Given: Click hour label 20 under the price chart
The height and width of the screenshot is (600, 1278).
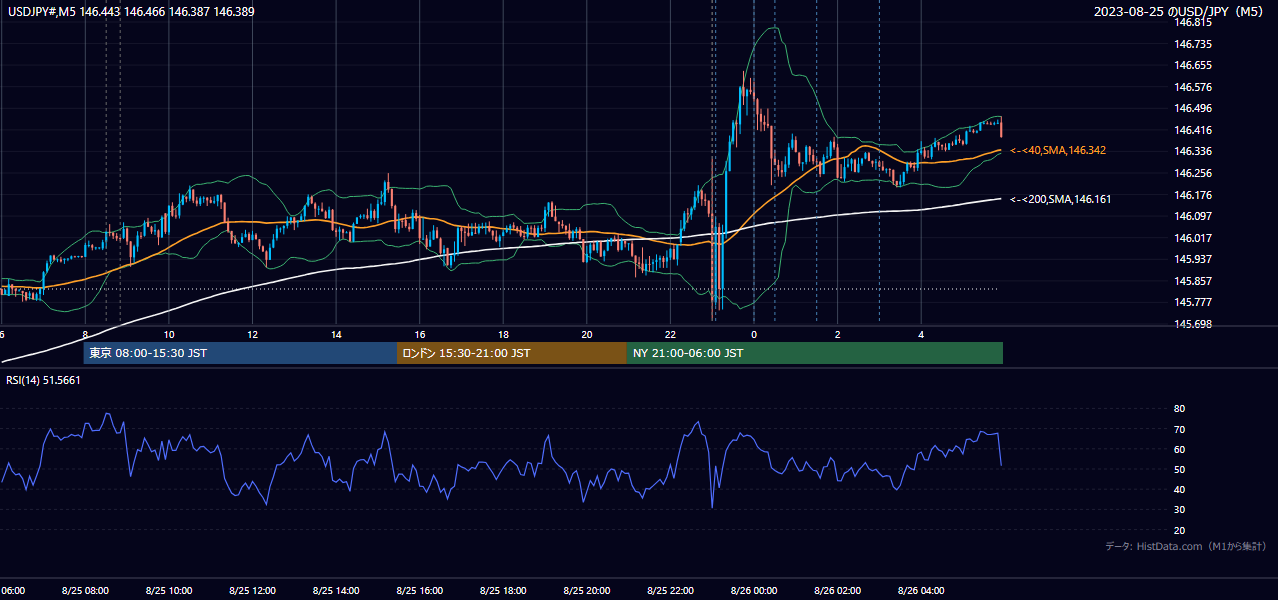Looking at the screenshot, I should pyautogui.click(x=587, y=334).
